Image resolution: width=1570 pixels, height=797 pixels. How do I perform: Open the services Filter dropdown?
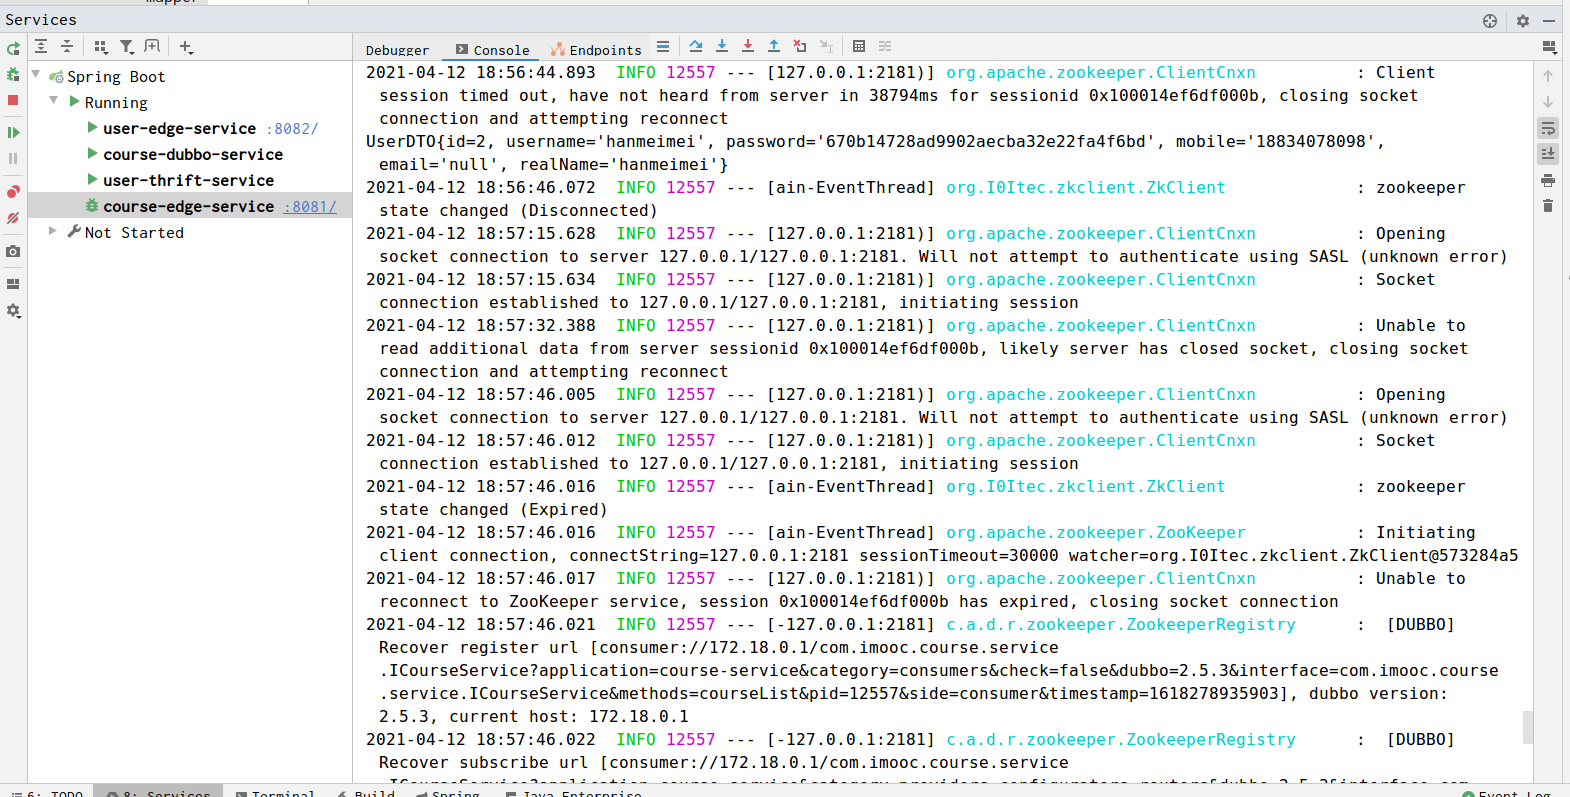coord(127,46)
